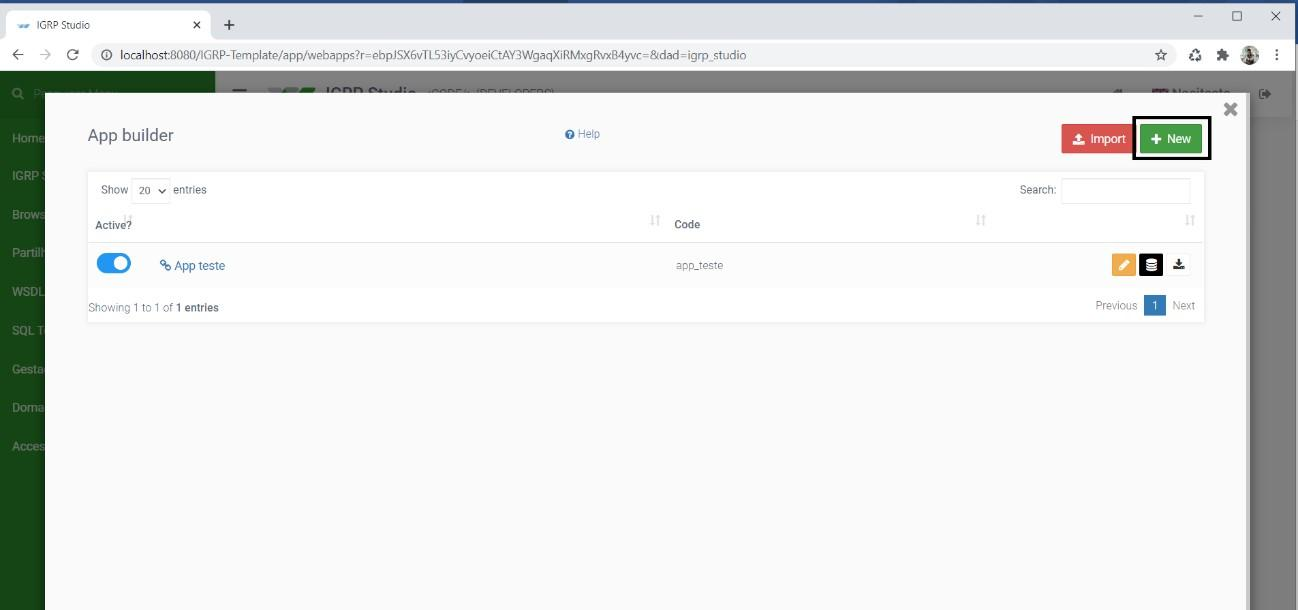Open the App teste link

pyautogui.click(x=192, y=265)
